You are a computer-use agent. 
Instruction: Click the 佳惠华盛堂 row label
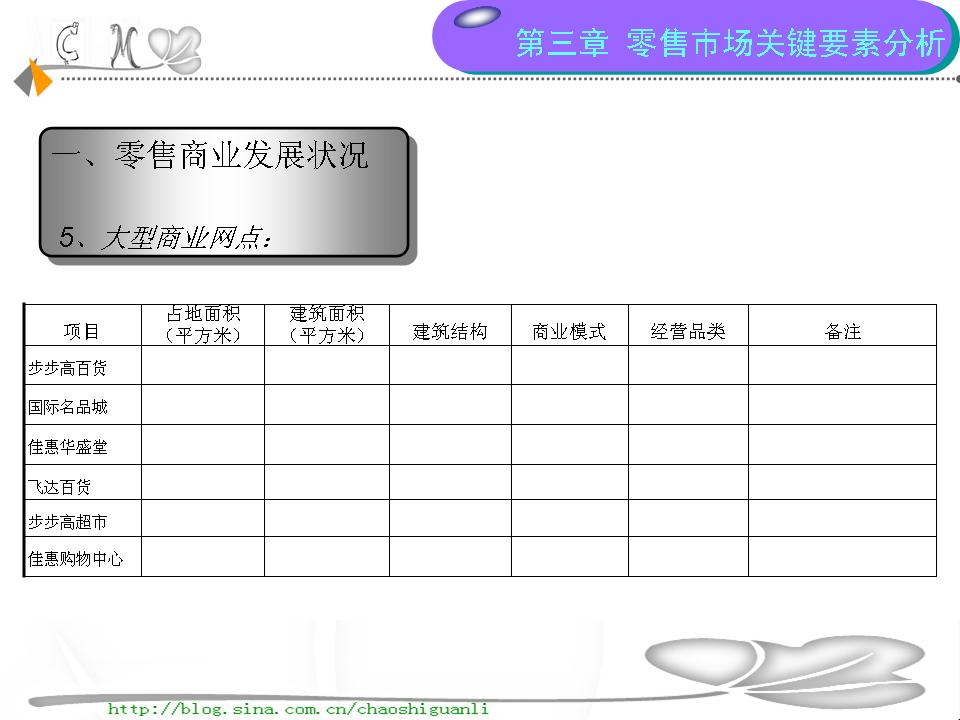click(68, 447)
